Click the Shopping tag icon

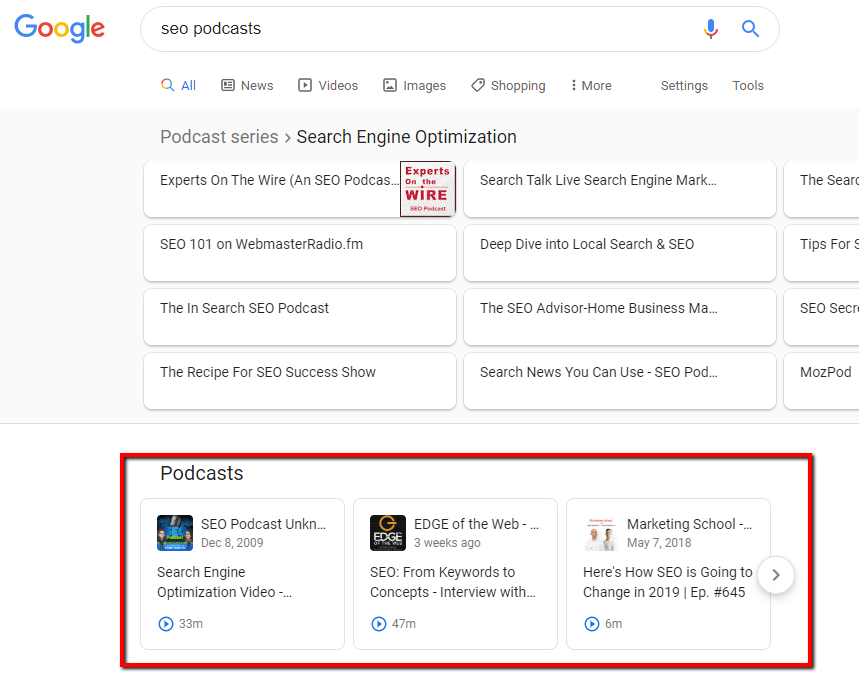pos(478,85)
